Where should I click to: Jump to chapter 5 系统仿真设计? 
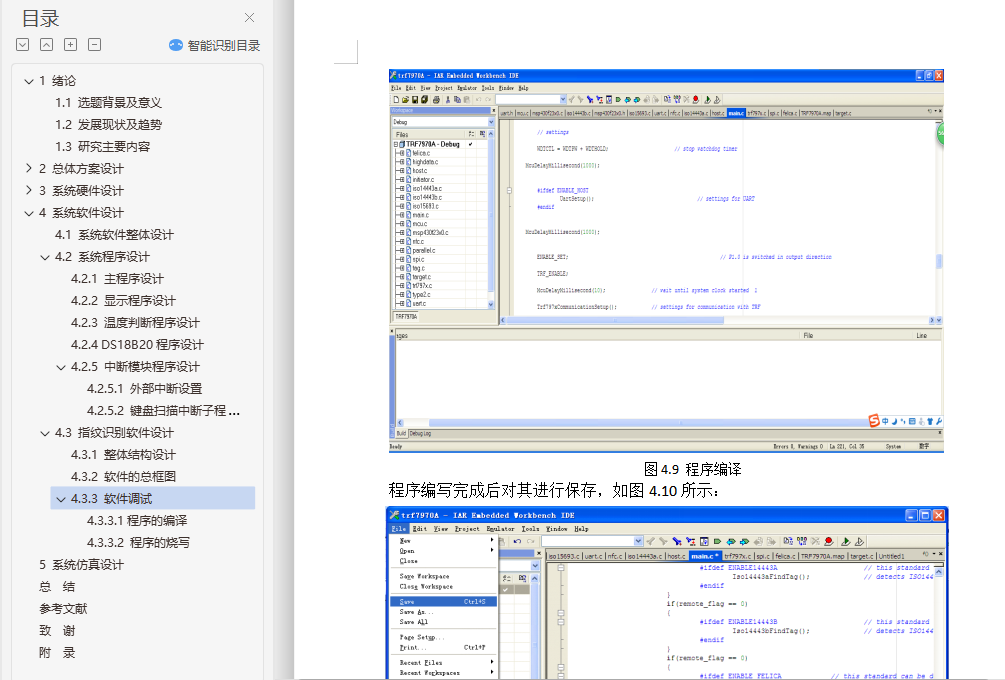tap(81, 565)
